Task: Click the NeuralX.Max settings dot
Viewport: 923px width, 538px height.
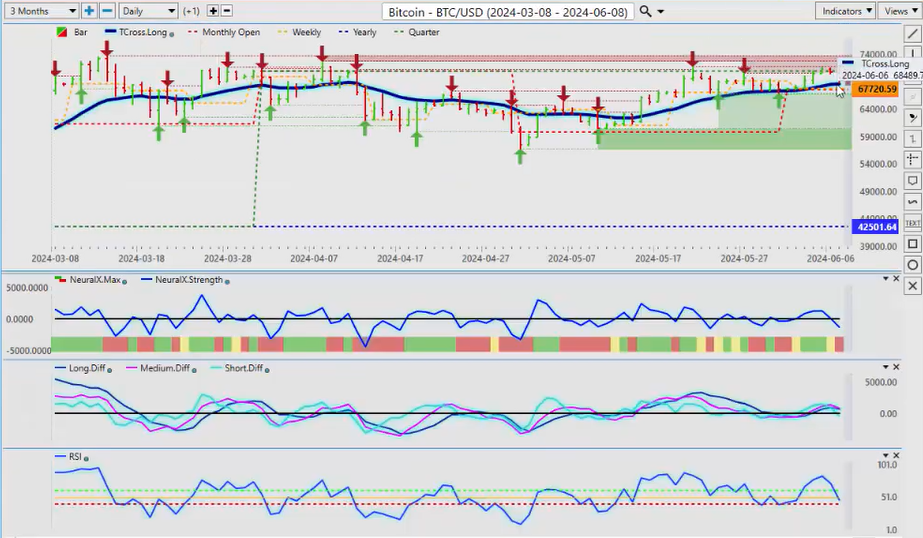Action: pyautogui.click(x=125, y=281)
